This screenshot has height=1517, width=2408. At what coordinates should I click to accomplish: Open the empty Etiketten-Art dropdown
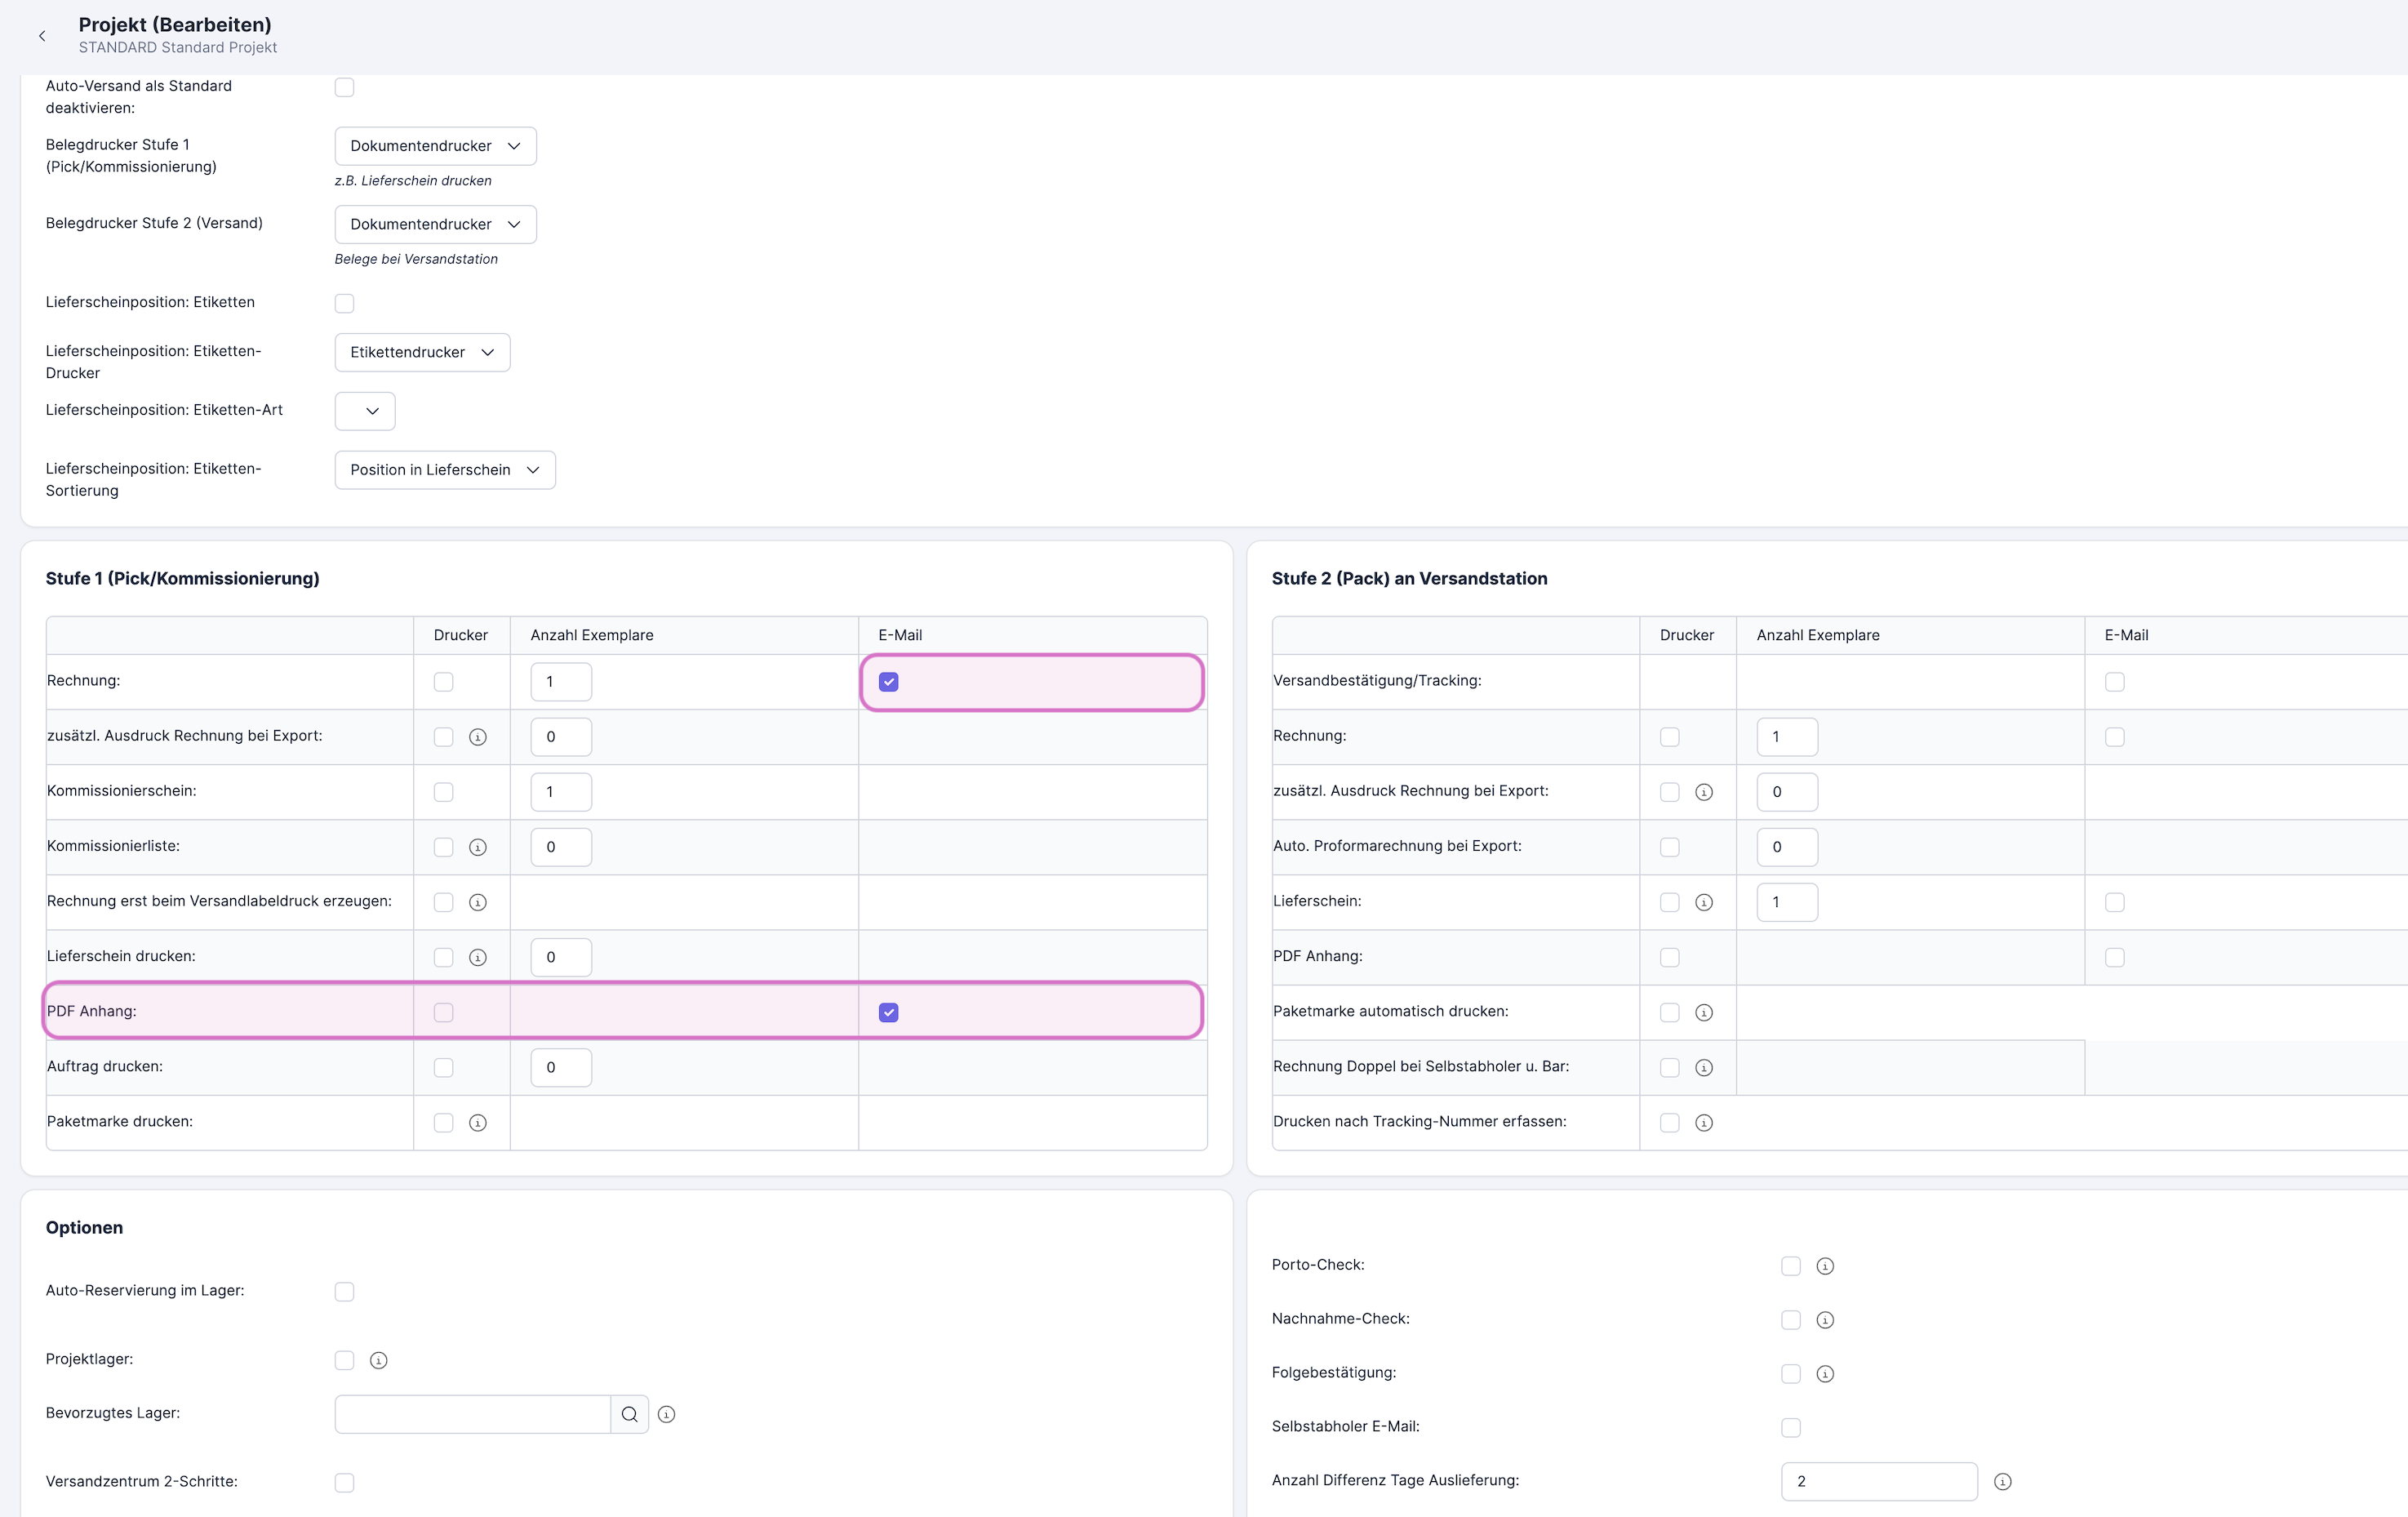[x=365, y=411]
